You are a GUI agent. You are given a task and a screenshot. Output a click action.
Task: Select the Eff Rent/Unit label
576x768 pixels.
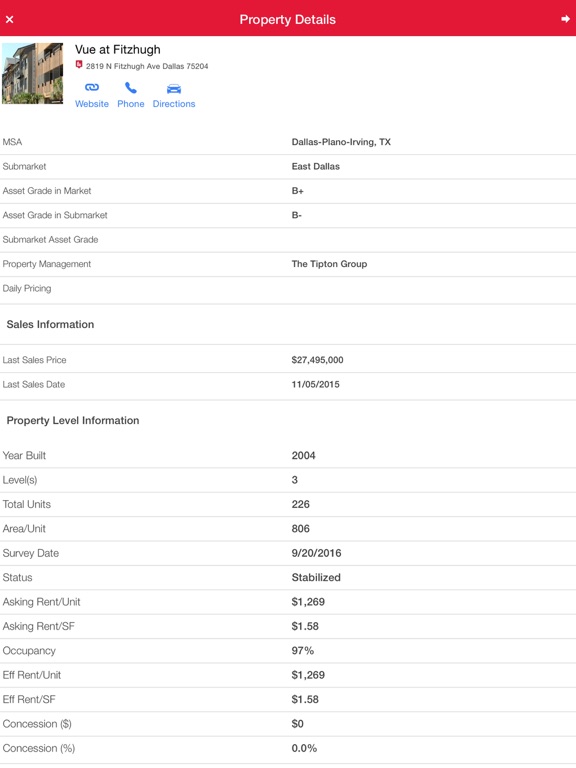(32, 675)
